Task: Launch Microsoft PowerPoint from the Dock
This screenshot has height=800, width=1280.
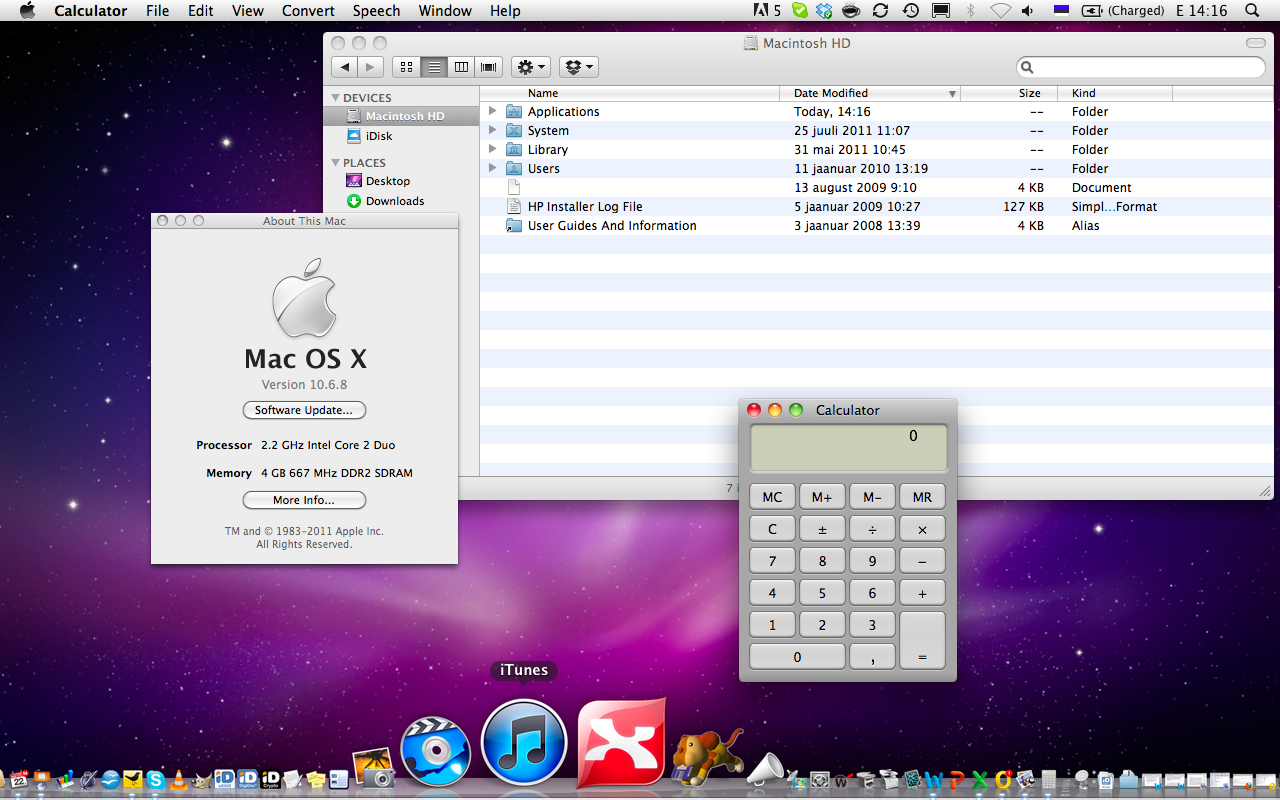Action: pyautogui.click(x=957, y=780)
